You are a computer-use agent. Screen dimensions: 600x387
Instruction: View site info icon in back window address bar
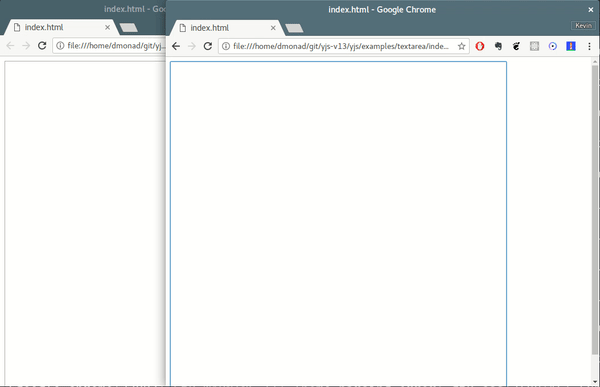tap(60, 46)
